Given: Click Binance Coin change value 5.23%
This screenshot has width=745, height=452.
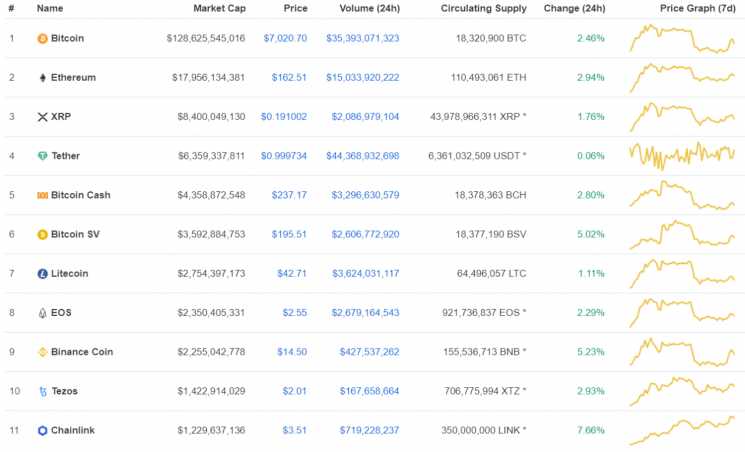Looking at the screenshot, I should (x=591, y=352).
